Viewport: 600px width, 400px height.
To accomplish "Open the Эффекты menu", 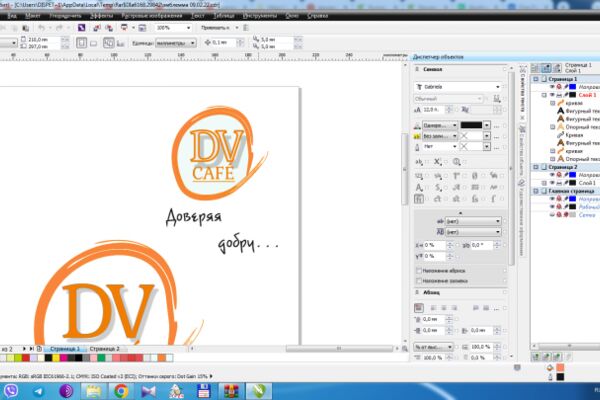I will 101,16.
